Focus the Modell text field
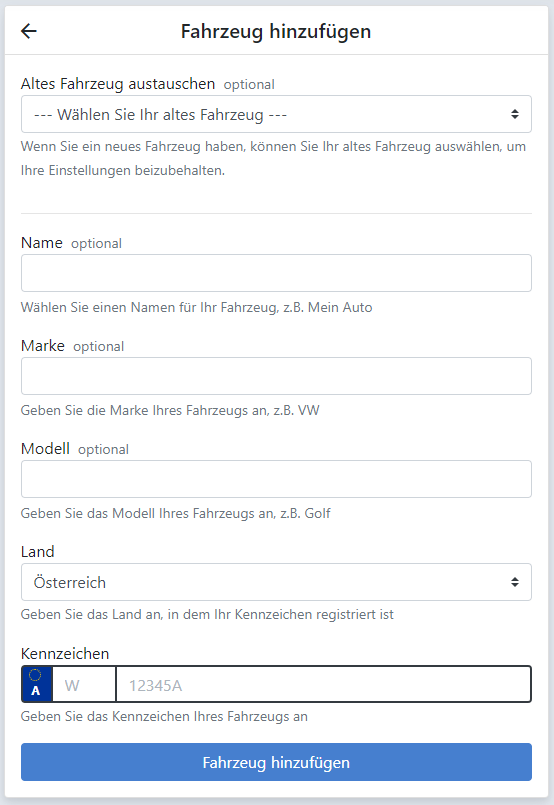554x805 pixels. (x=276, y=479)
